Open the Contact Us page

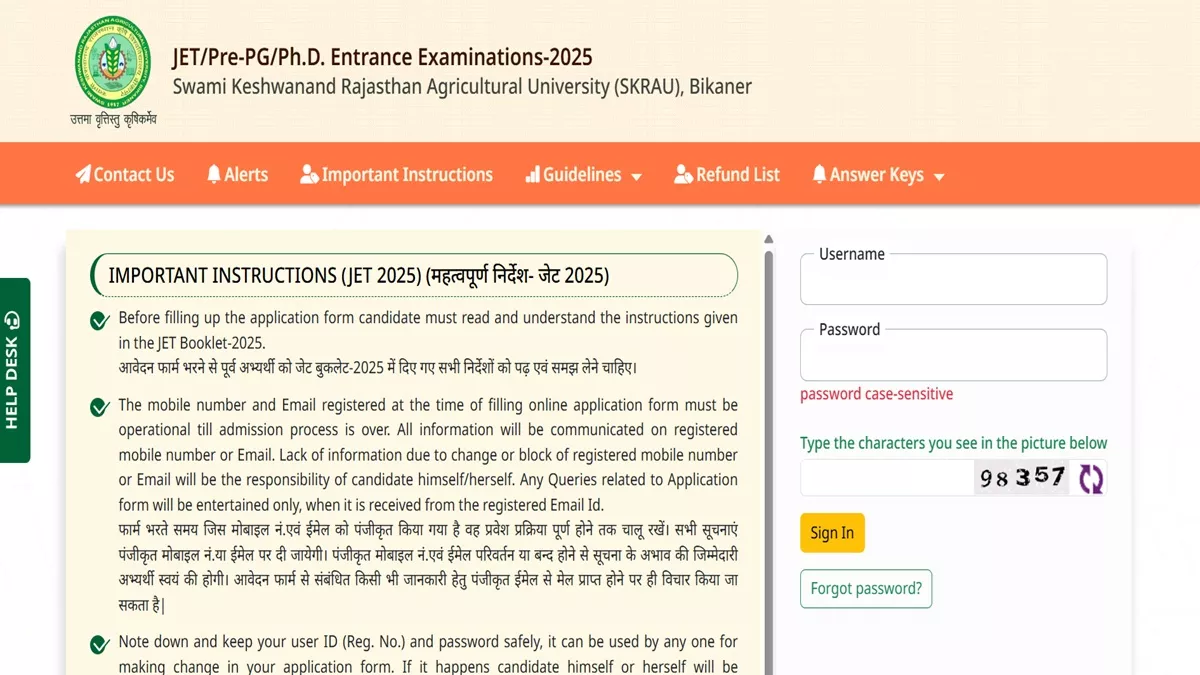pyautogui.click(x=125, y=174)
